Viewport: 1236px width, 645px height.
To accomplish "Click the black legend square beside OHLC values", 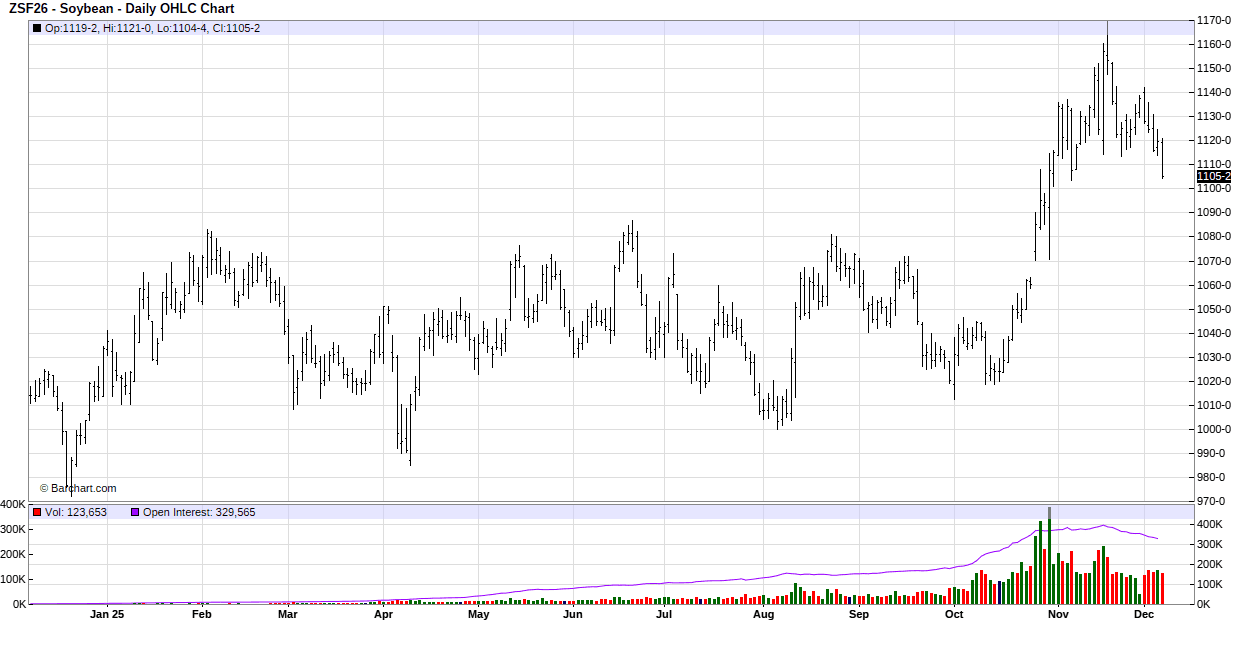I will tap(37, 28).
